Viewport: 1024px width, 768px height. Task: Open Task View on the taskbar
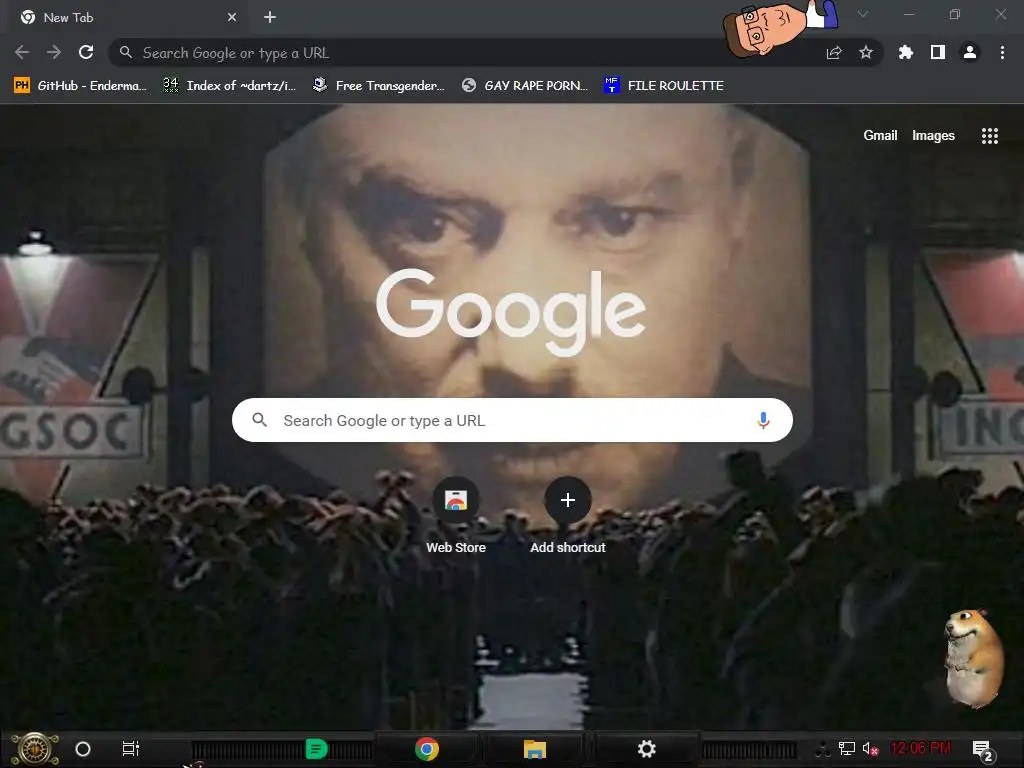[x=131, y=749]
